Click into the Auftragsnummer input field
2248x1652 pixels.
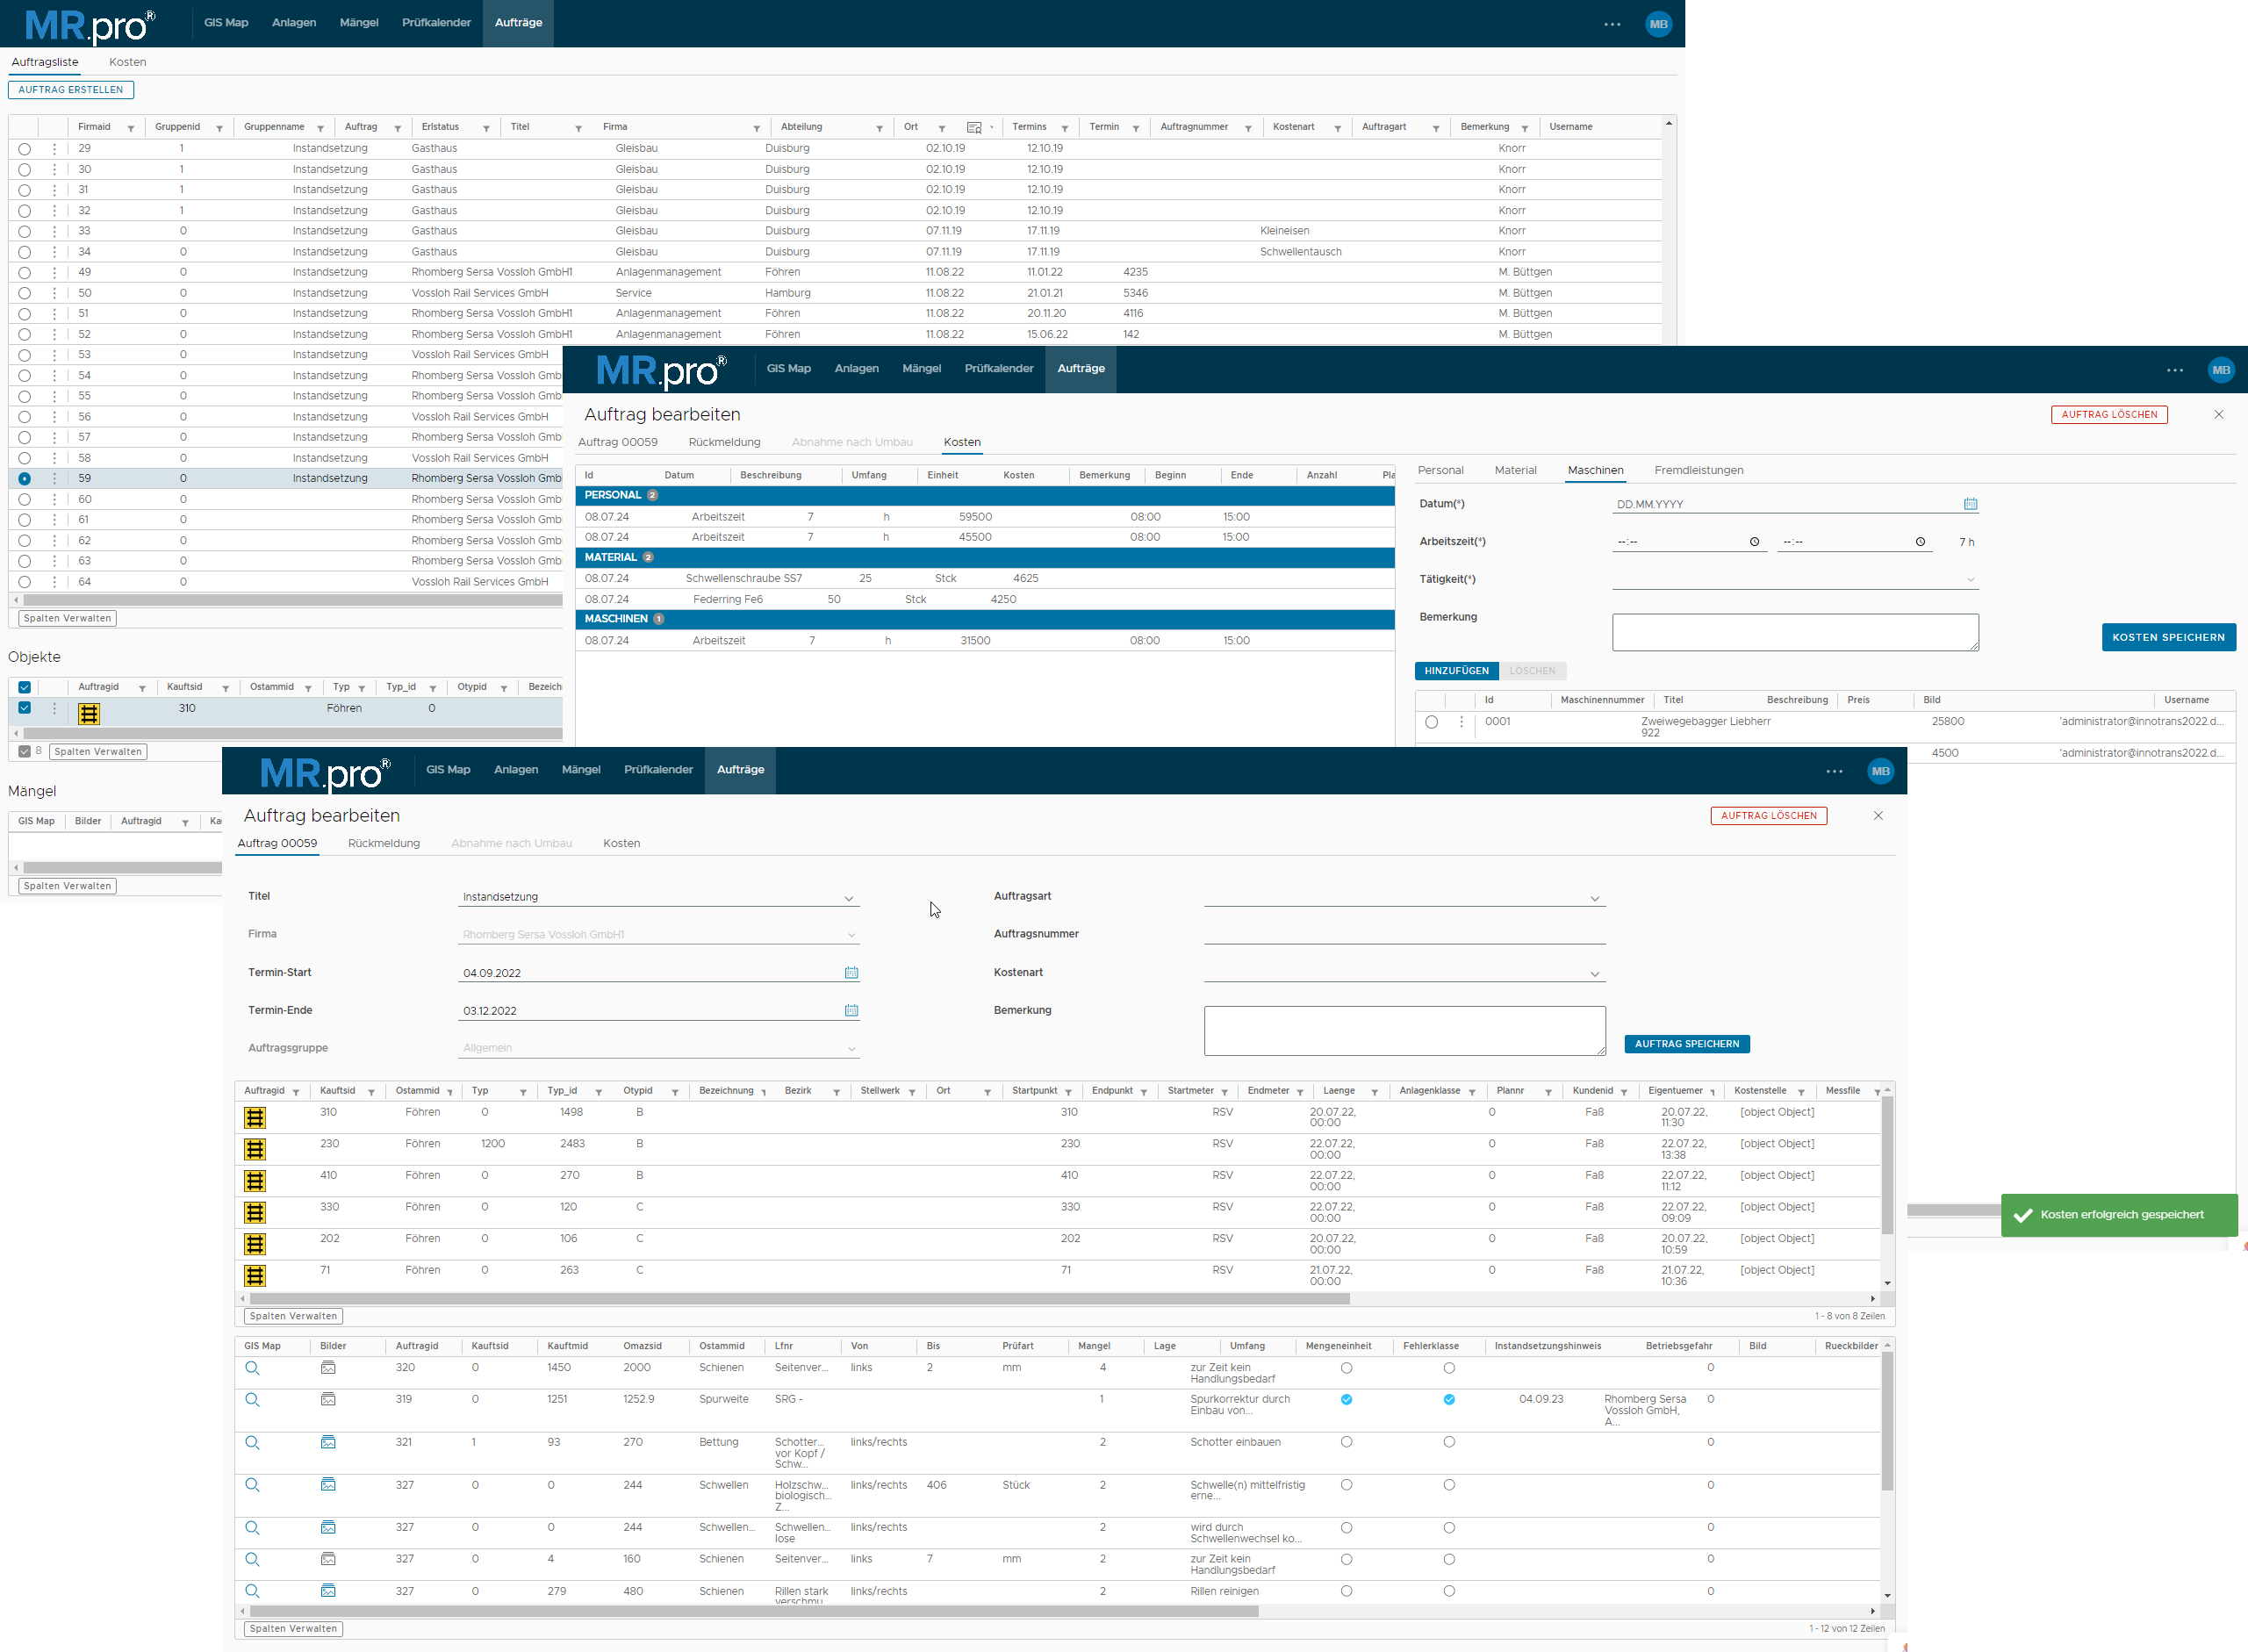pos(1405,935)
